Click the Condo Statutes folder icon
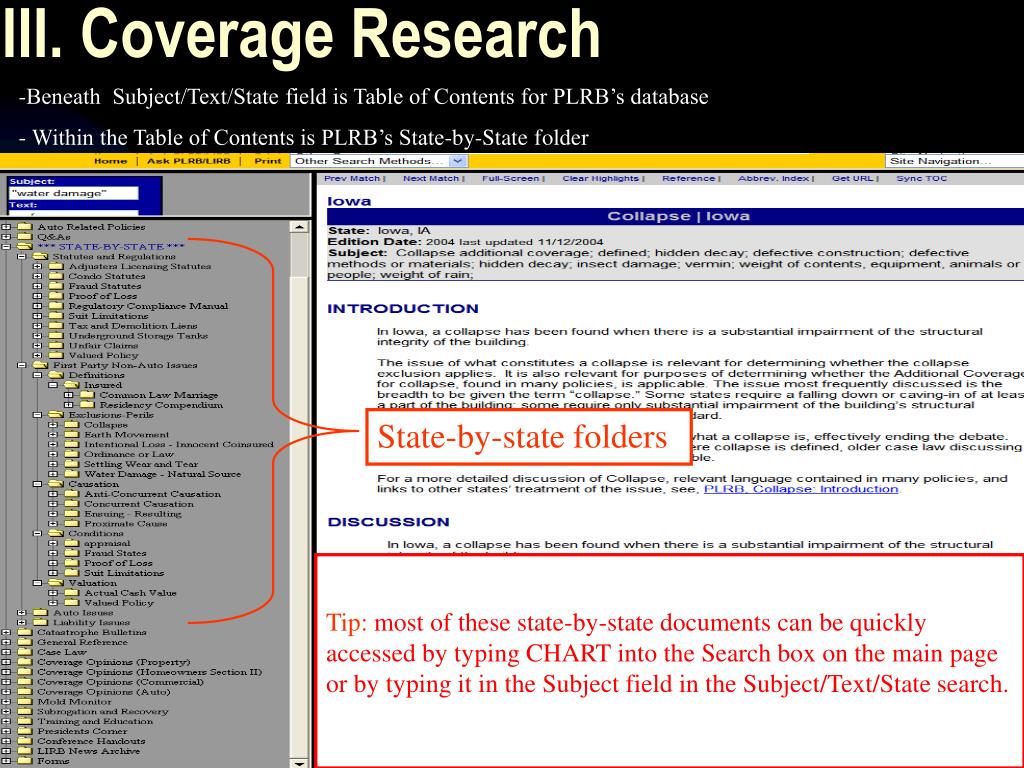1024x768 pixels. coord(56,276)
